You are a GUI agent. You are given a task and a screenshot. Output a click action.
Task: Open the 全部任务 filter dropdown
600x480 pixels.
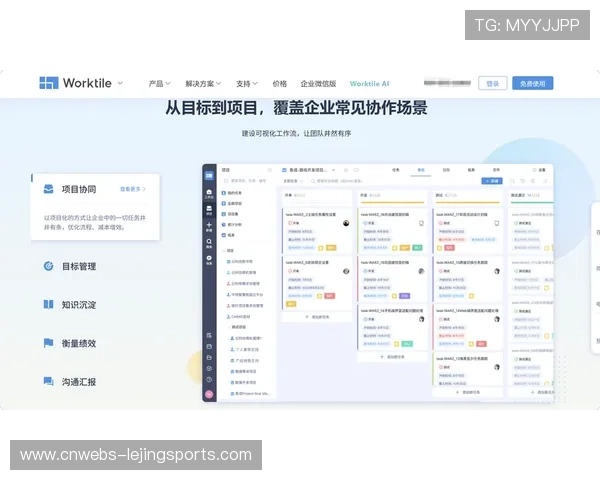coord(293,181)
